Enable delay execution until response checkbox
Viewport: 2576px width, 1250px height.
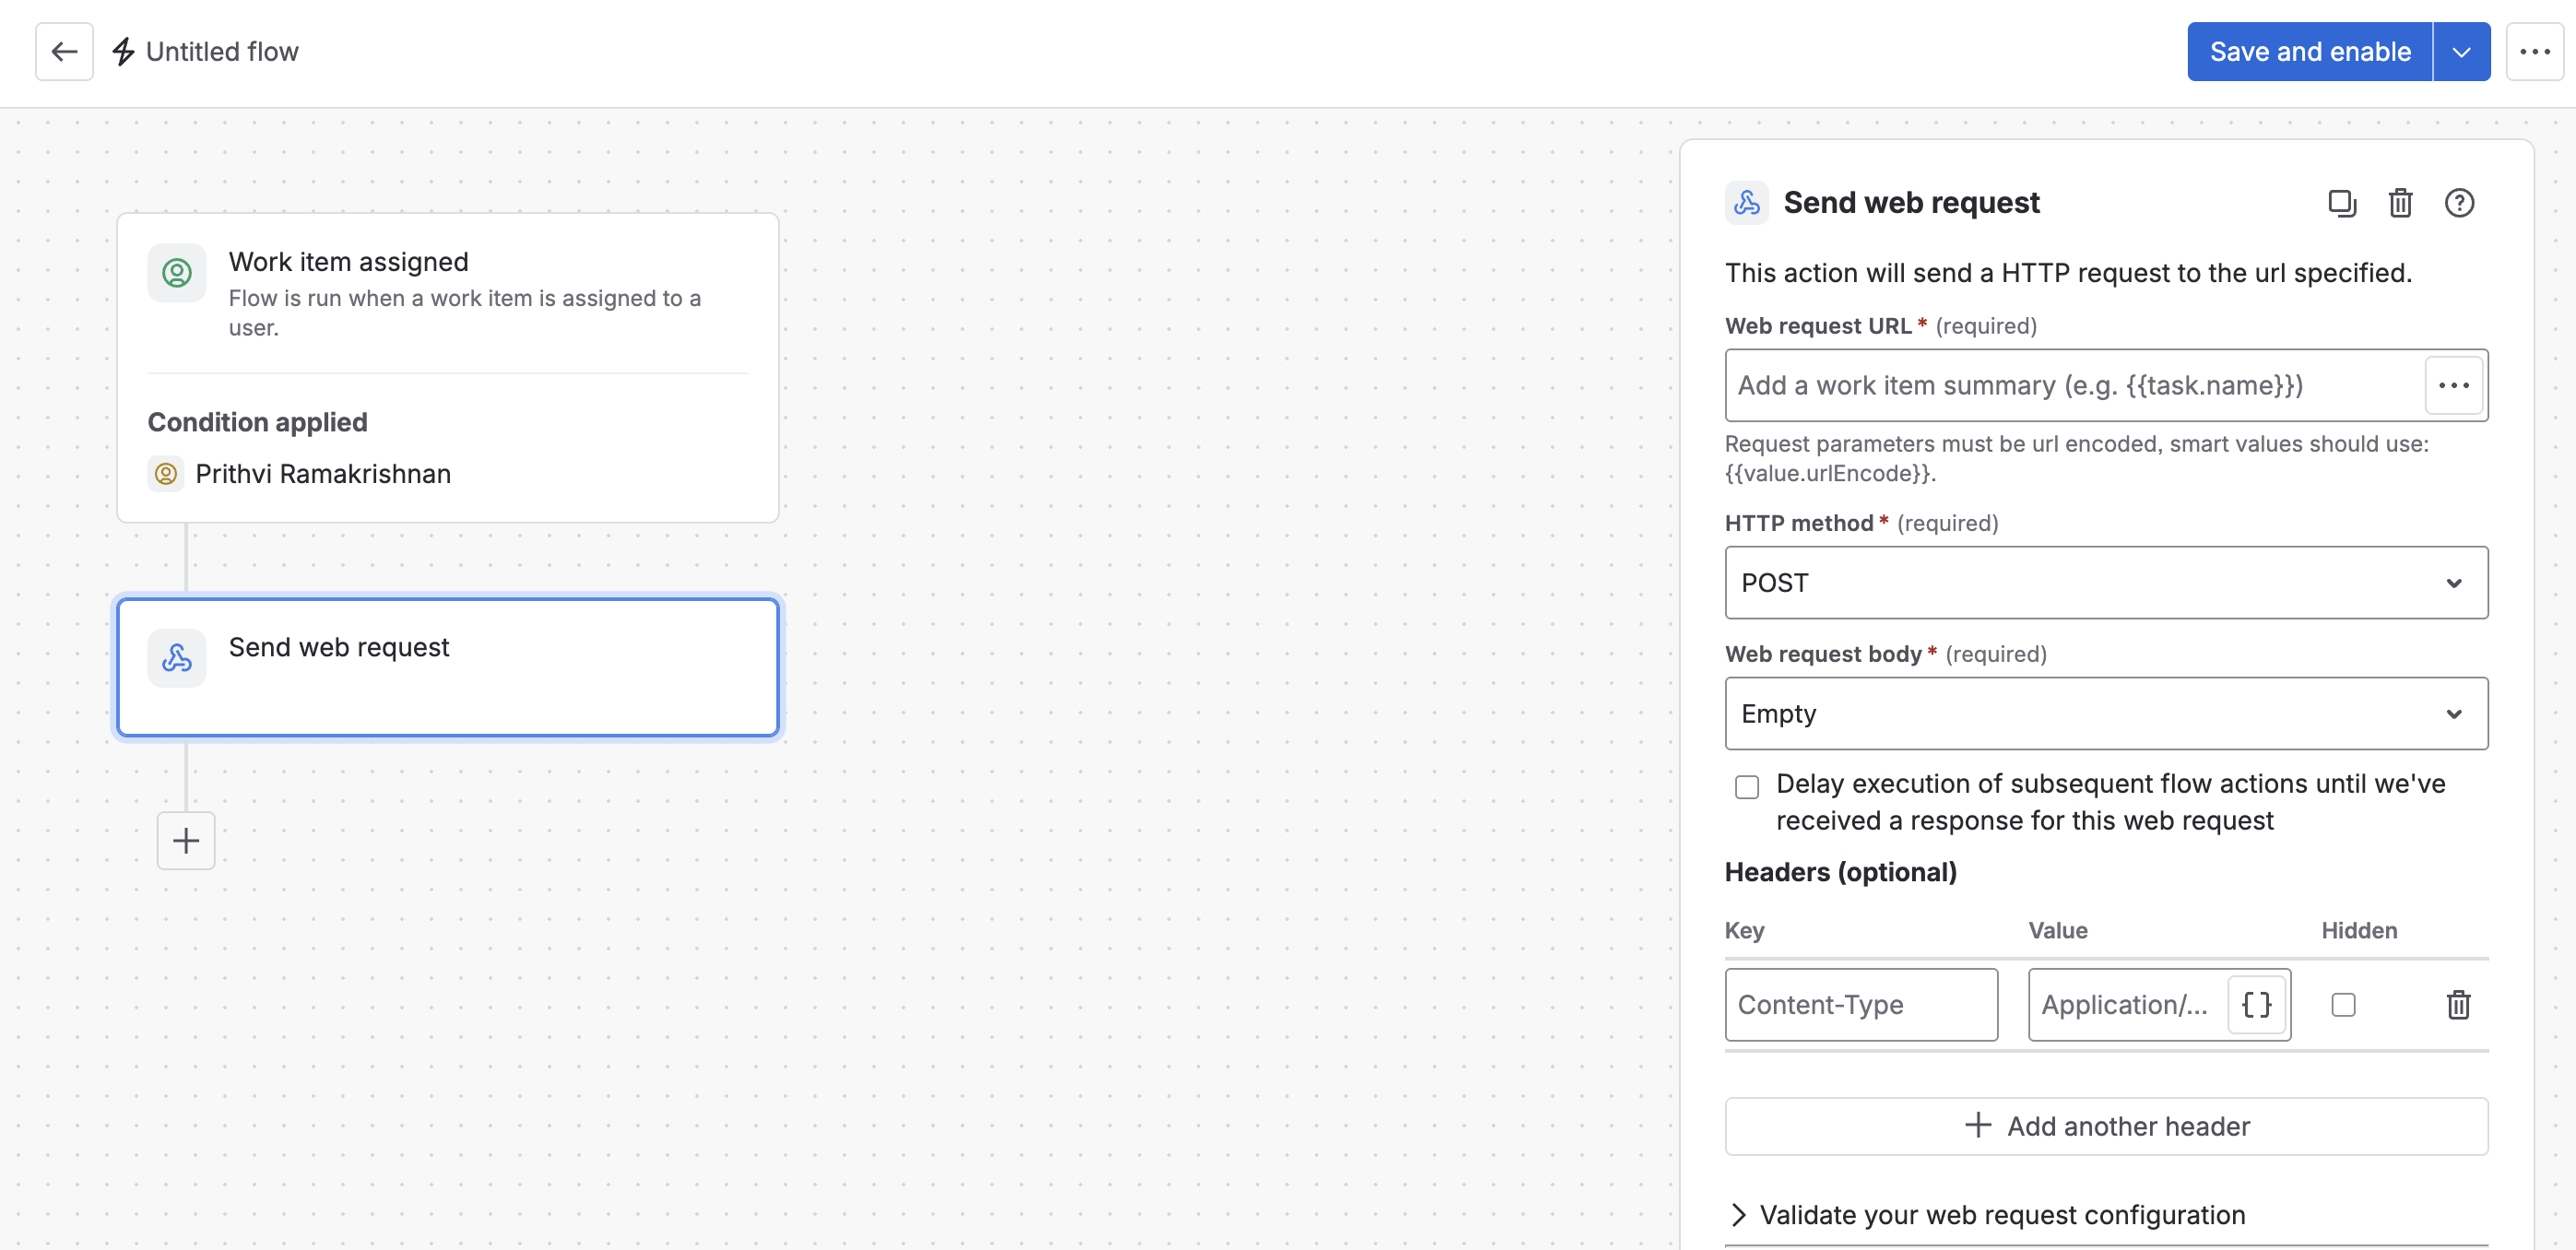click(1746, 787)
